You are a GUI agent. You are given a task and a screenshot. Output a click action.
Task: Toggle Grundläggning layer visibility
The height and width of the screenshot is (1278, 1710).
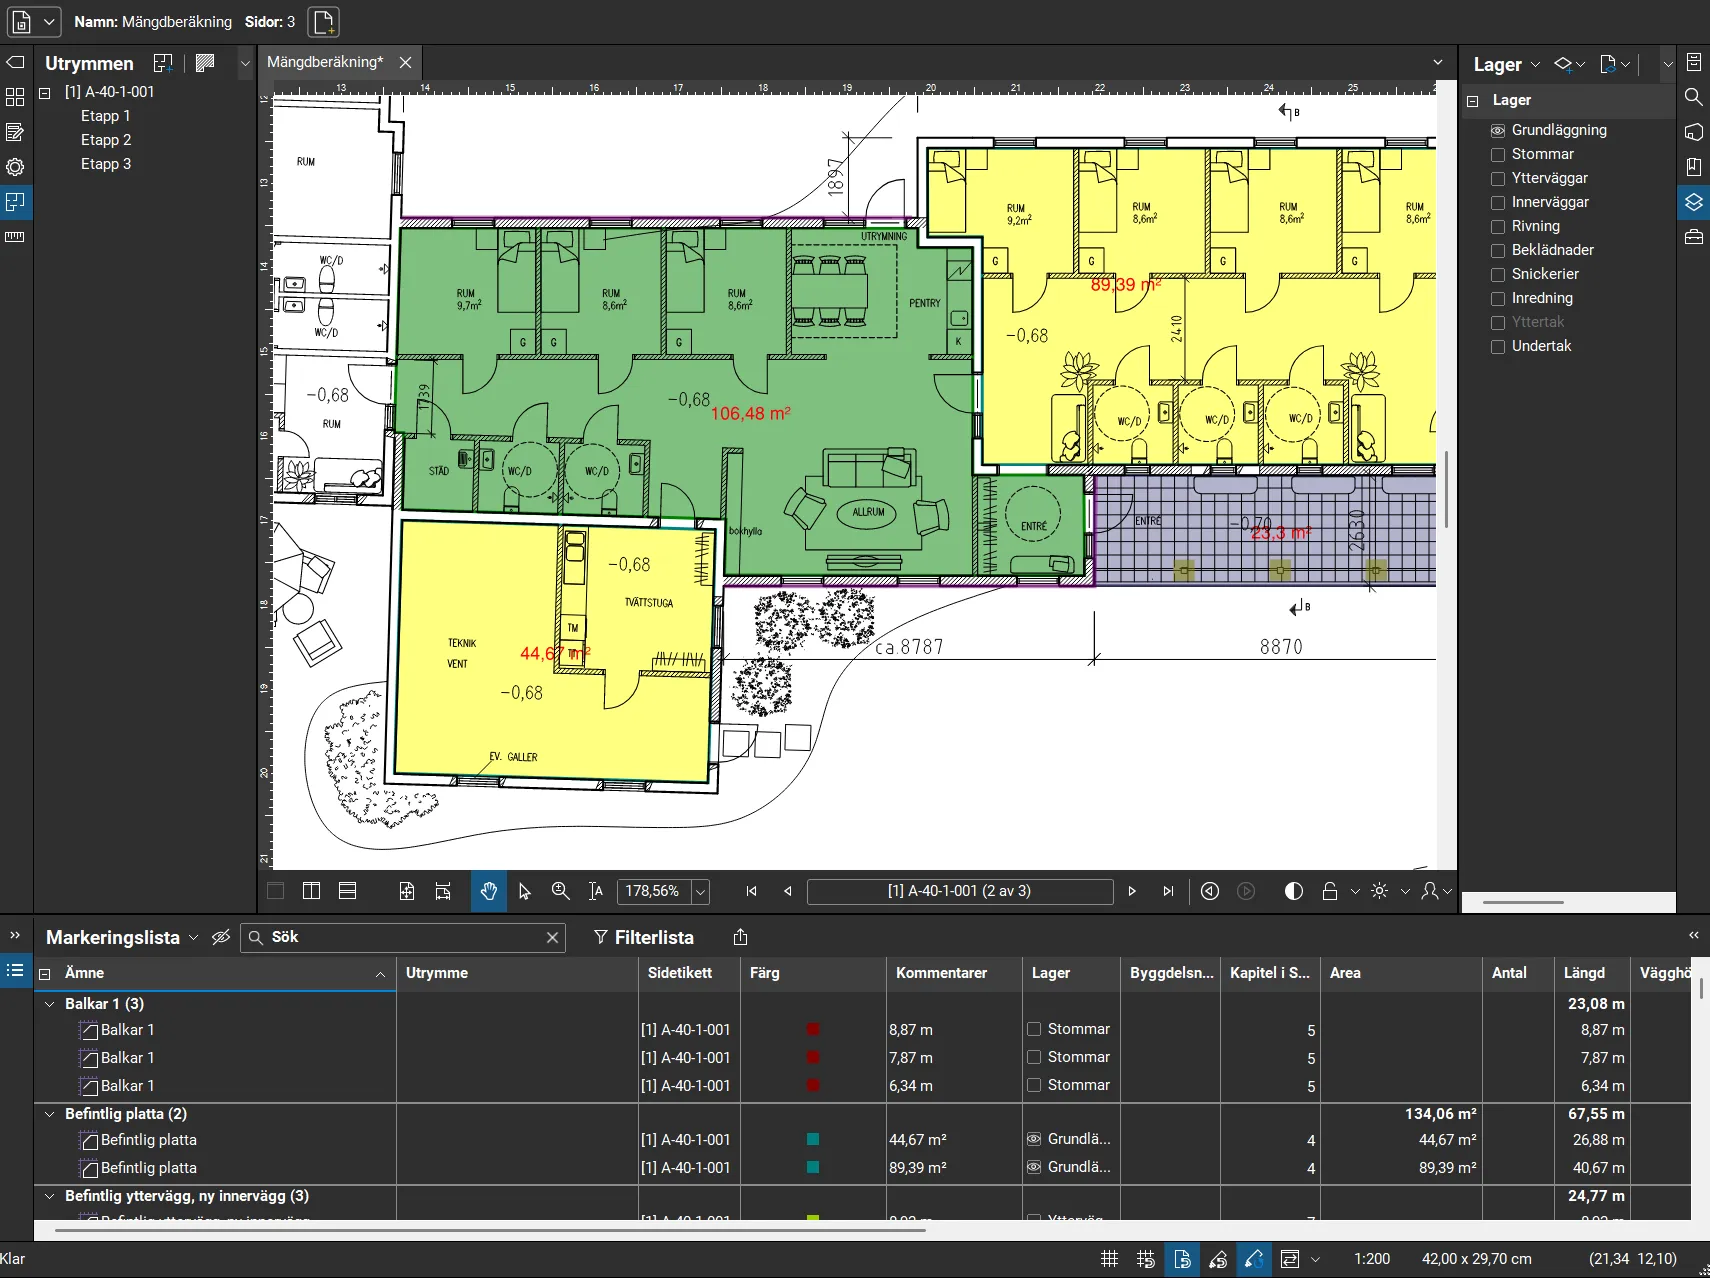tap(1498, 130)
